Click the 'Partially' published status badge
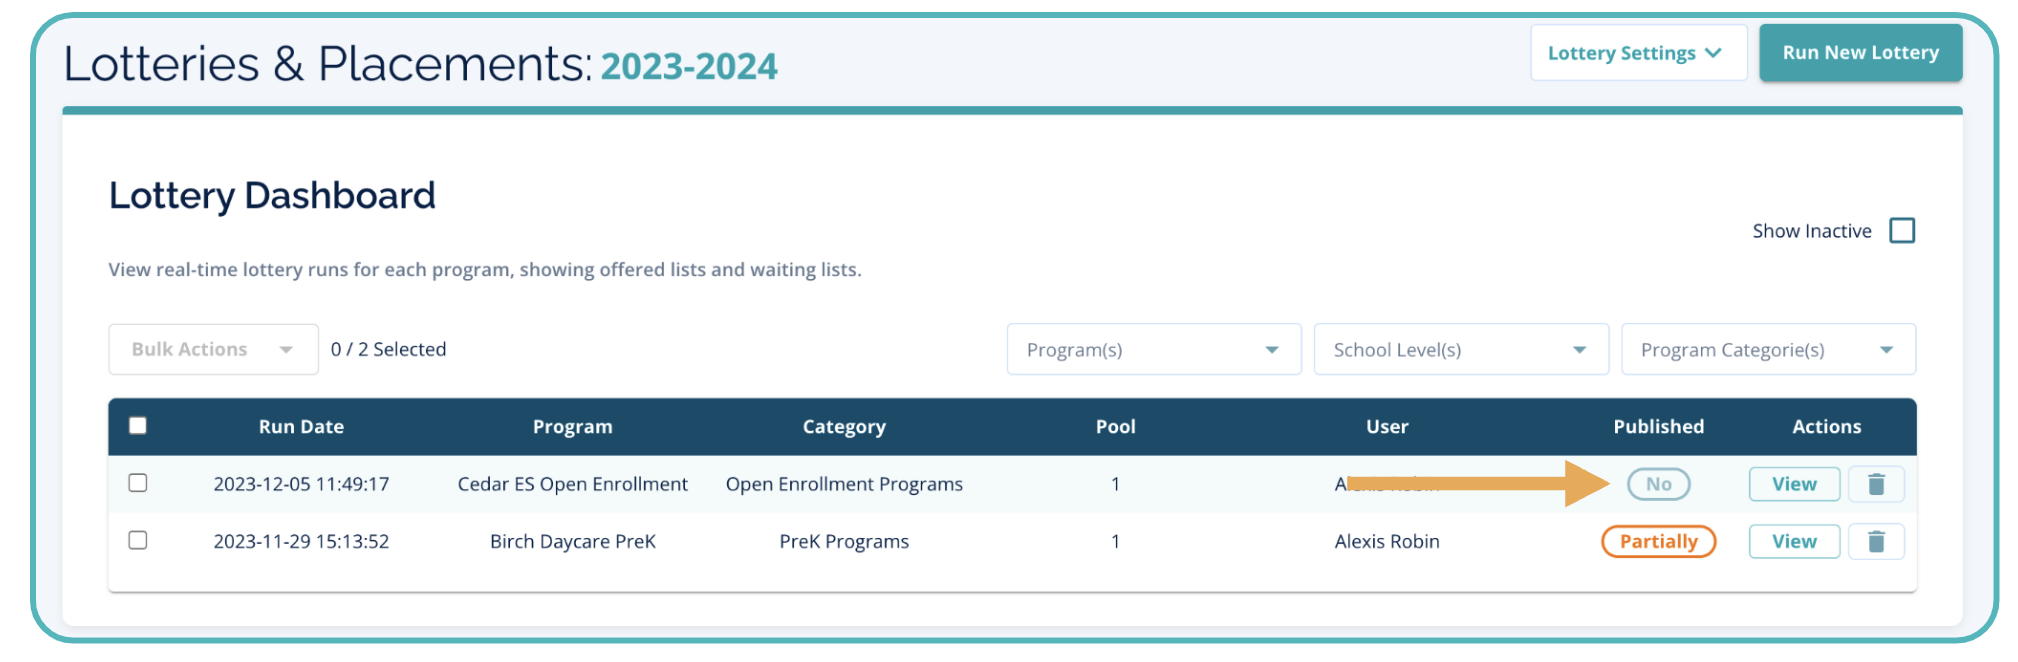 click(1658, 541)
